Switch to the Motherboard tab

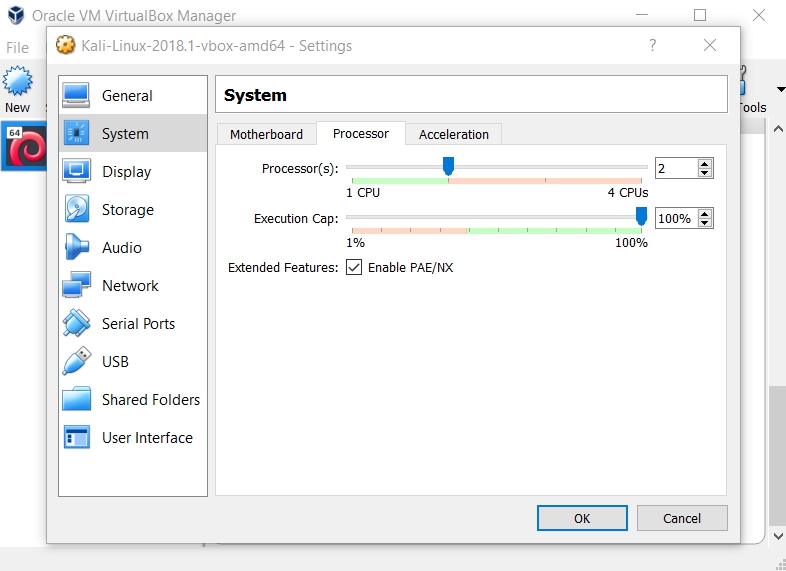[x=266, y=134]
